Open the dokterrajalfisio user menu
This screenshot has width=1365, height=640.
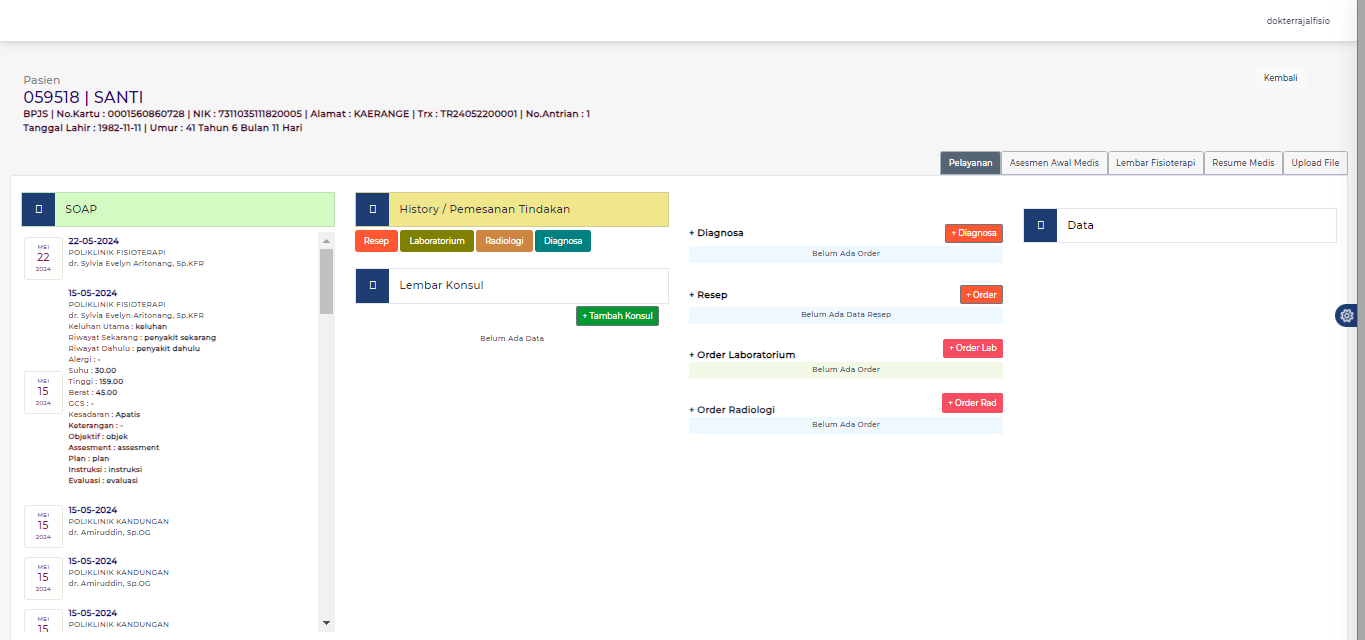[x=1298, y=20]
